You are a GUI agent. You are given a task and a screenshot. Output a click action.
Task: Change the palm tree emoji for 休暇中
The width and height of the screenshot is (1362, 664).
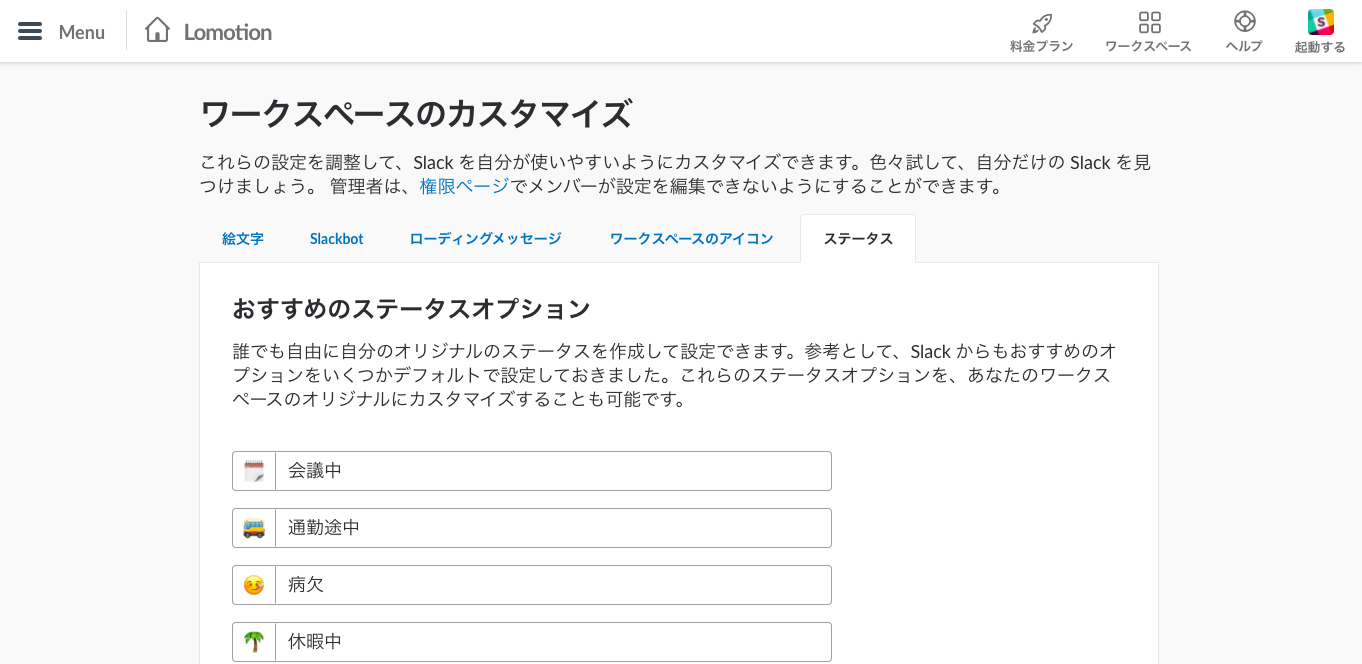pyautogui.click(x=254, y=642)
